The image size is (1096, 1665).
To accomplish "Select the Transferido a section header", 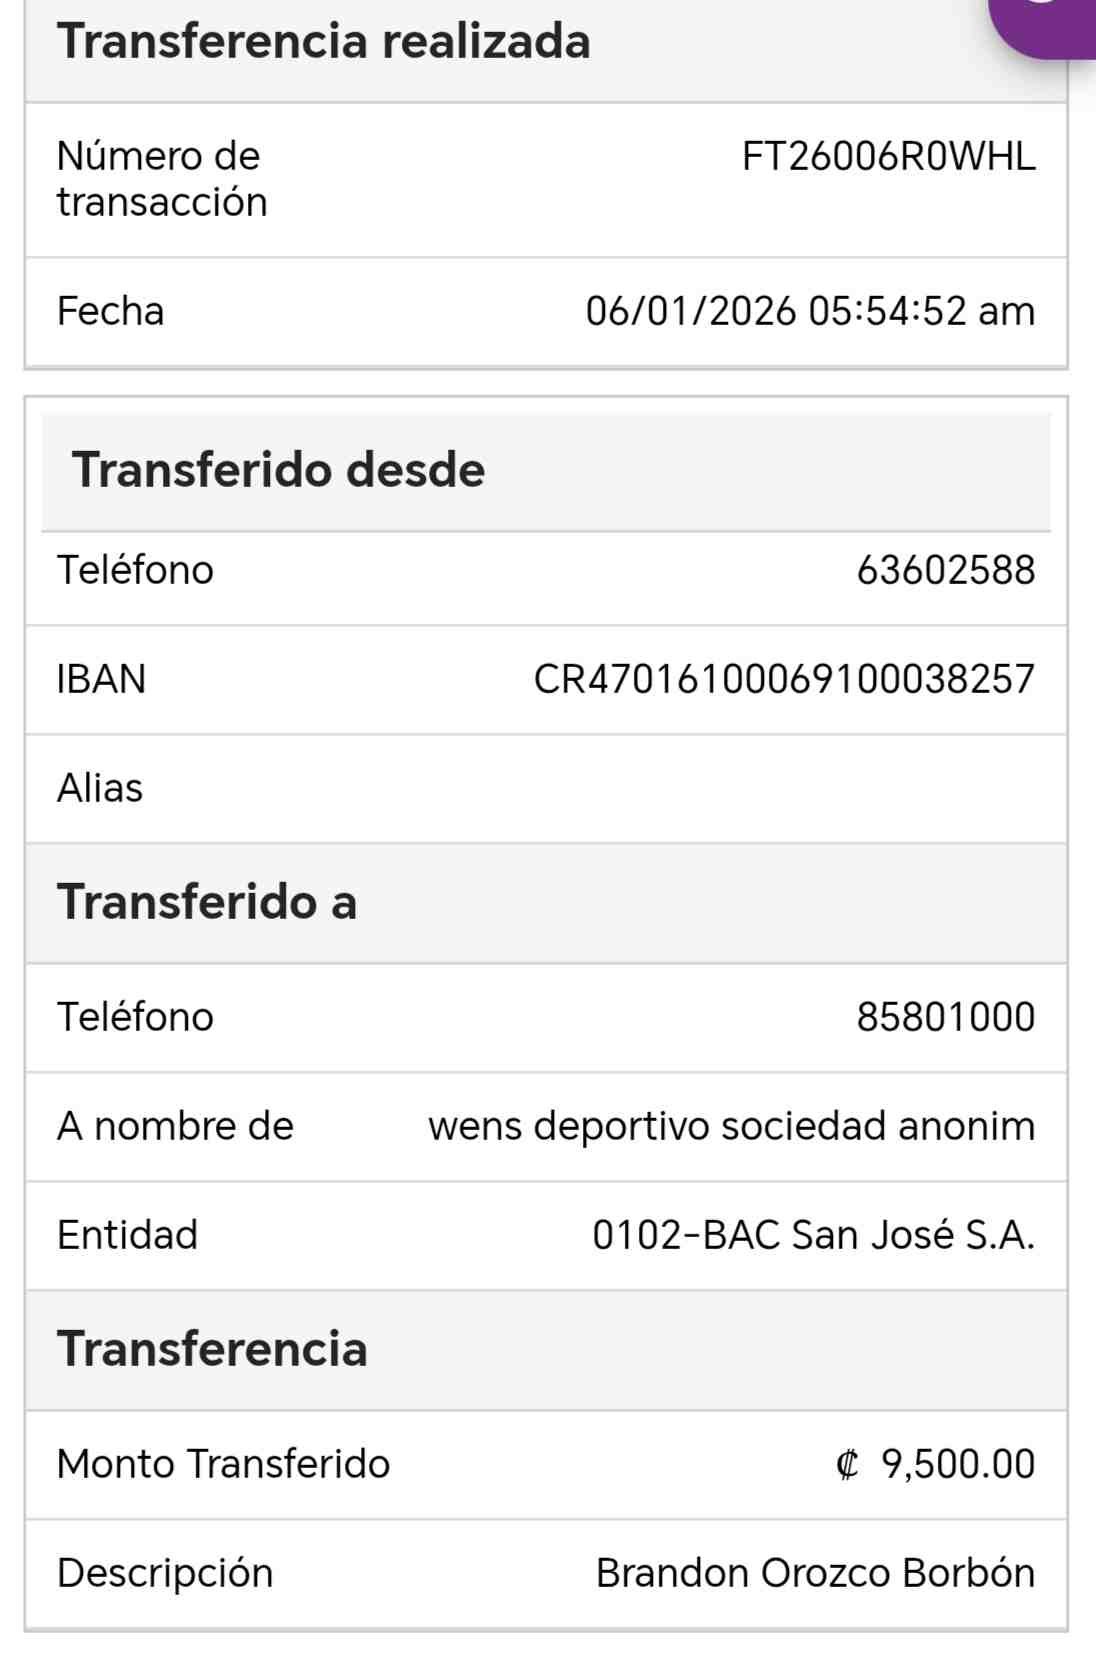I will pos(207,902).
